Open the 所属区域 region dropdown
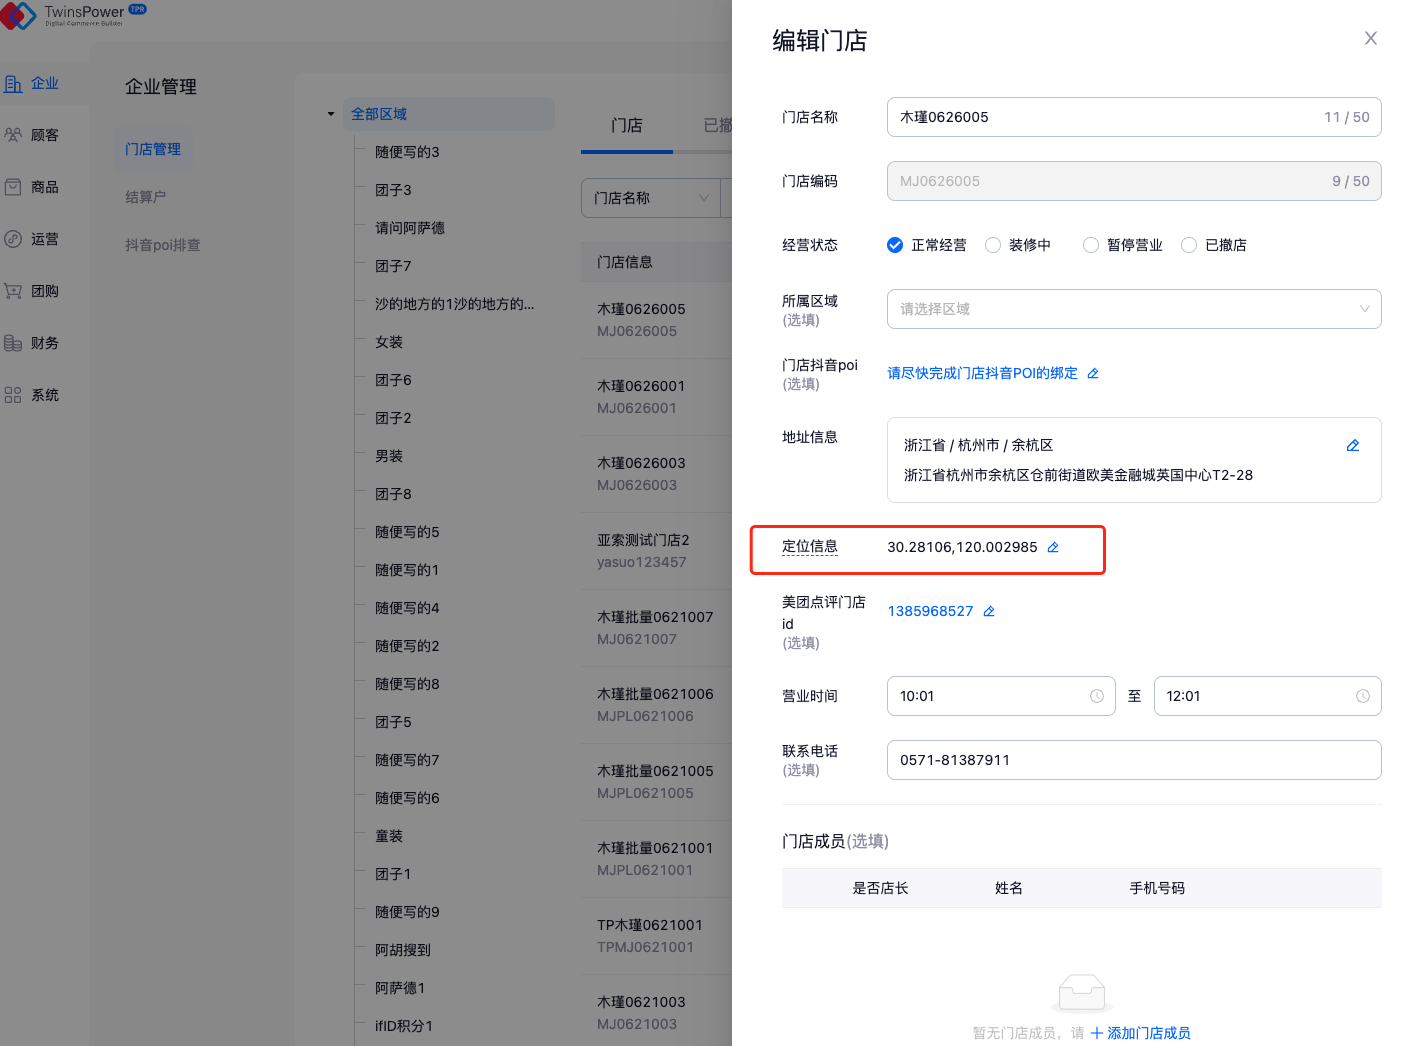1410x1046 pixels. [1133, 309]
